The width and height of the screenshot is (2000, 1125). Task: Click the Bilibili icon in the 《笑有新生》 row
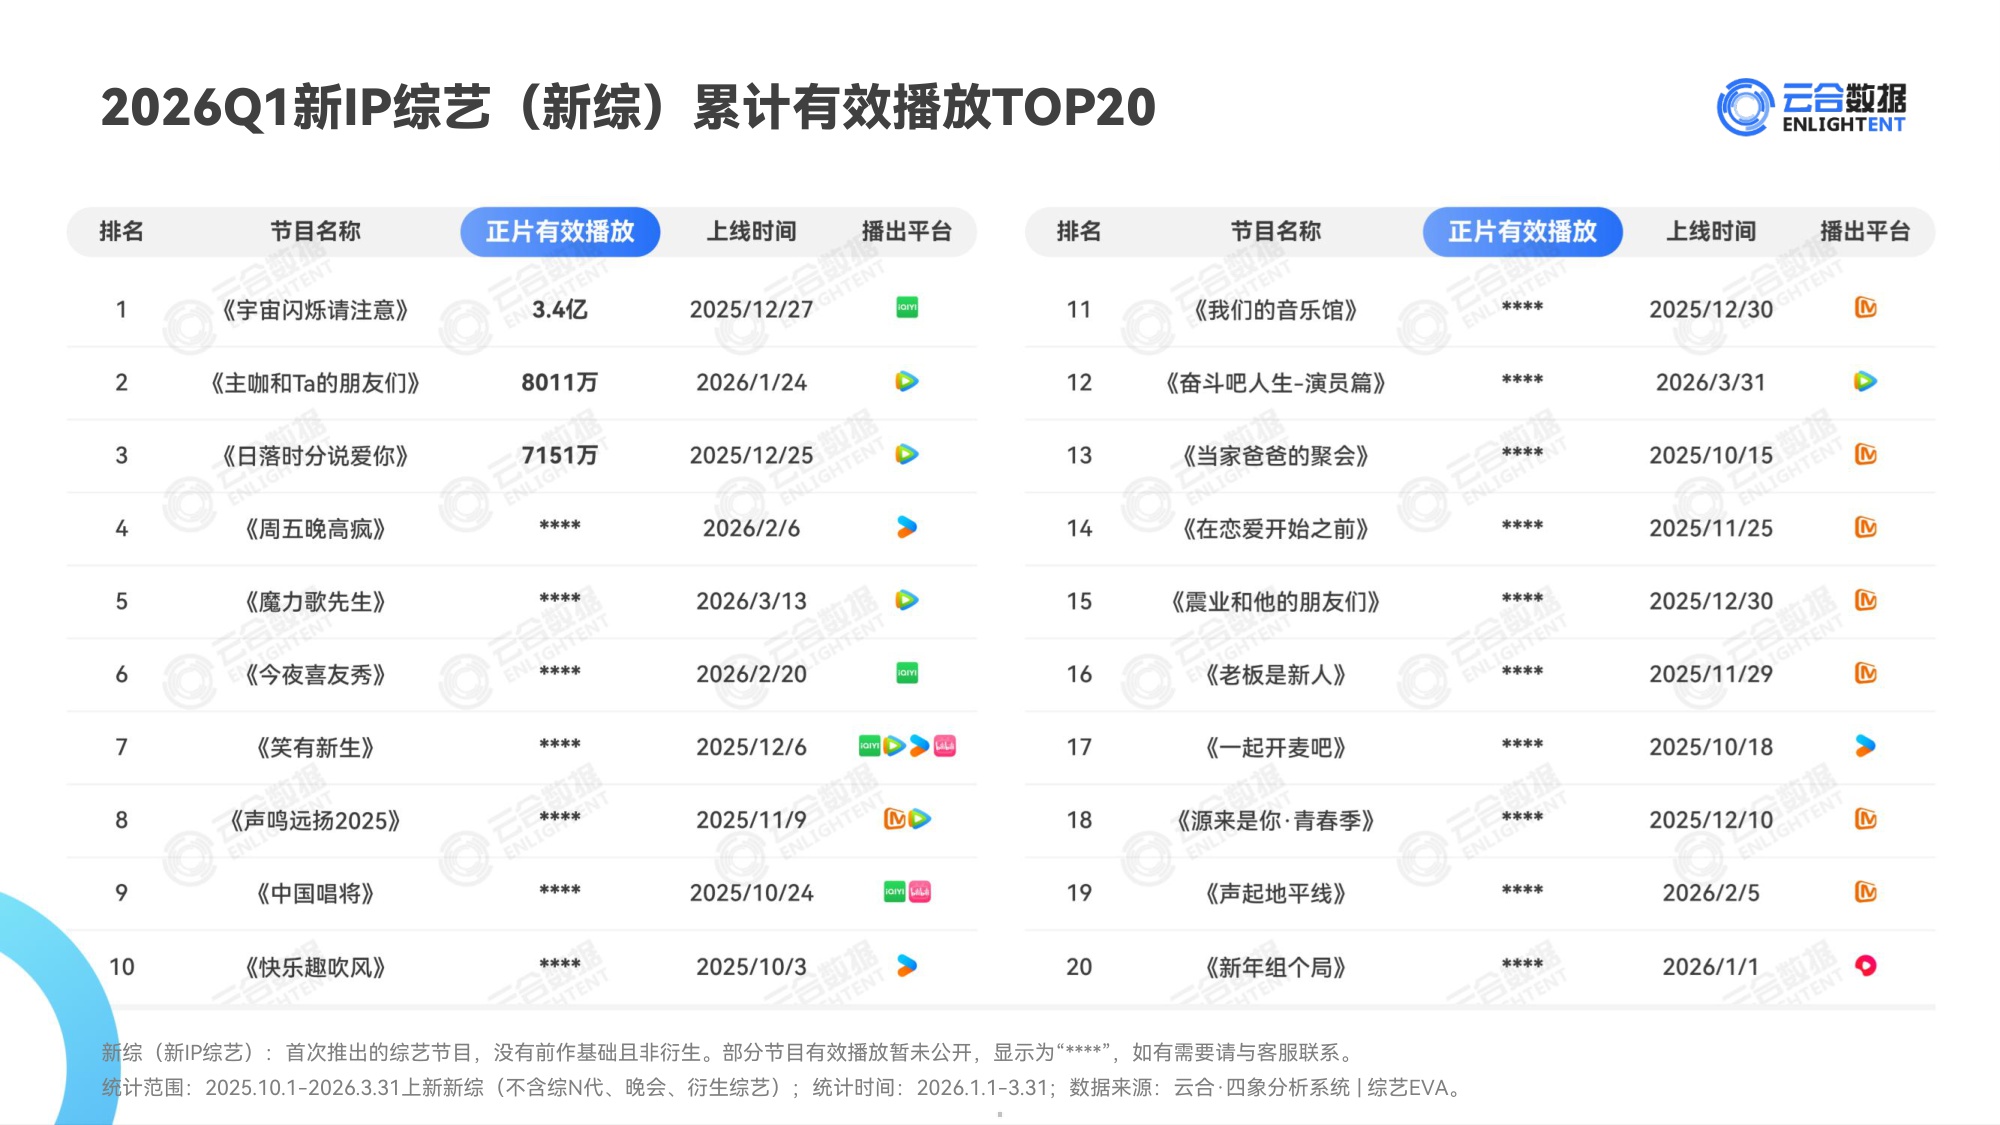click(x=944, y=745)
